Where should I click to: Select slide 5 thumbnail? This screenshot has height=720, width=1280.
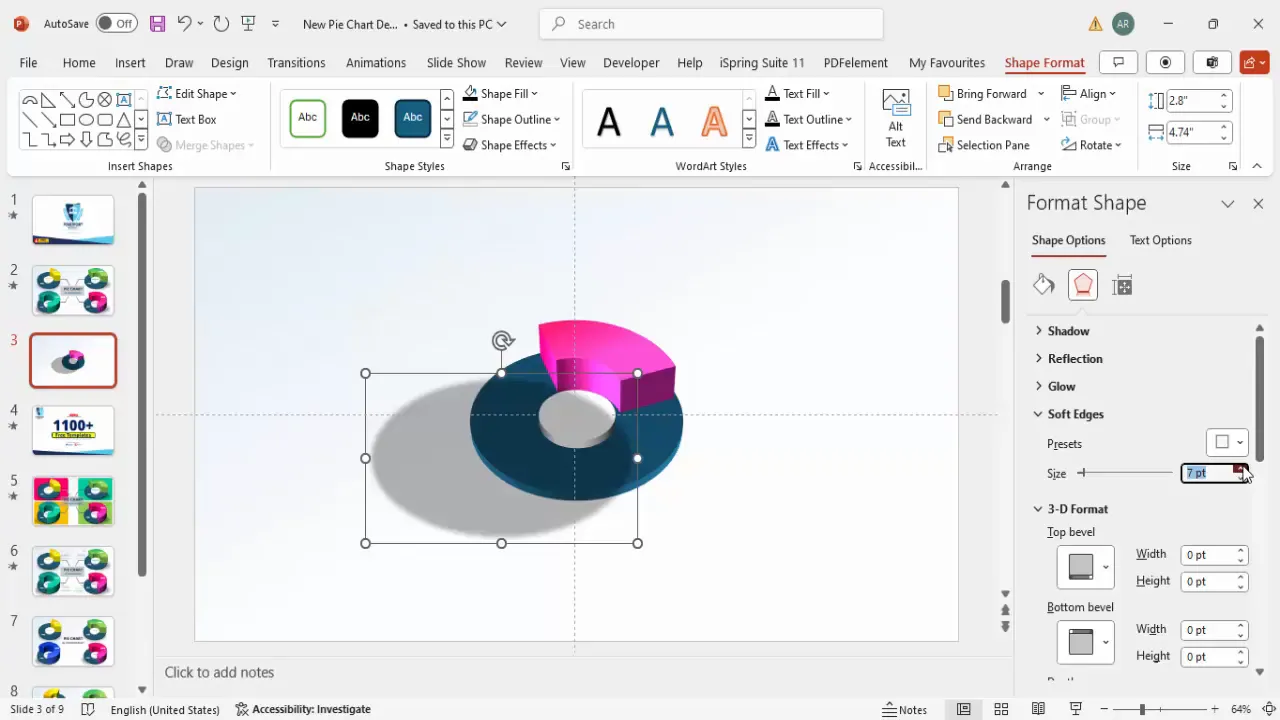pyautogui.click(x=73, y=500)
